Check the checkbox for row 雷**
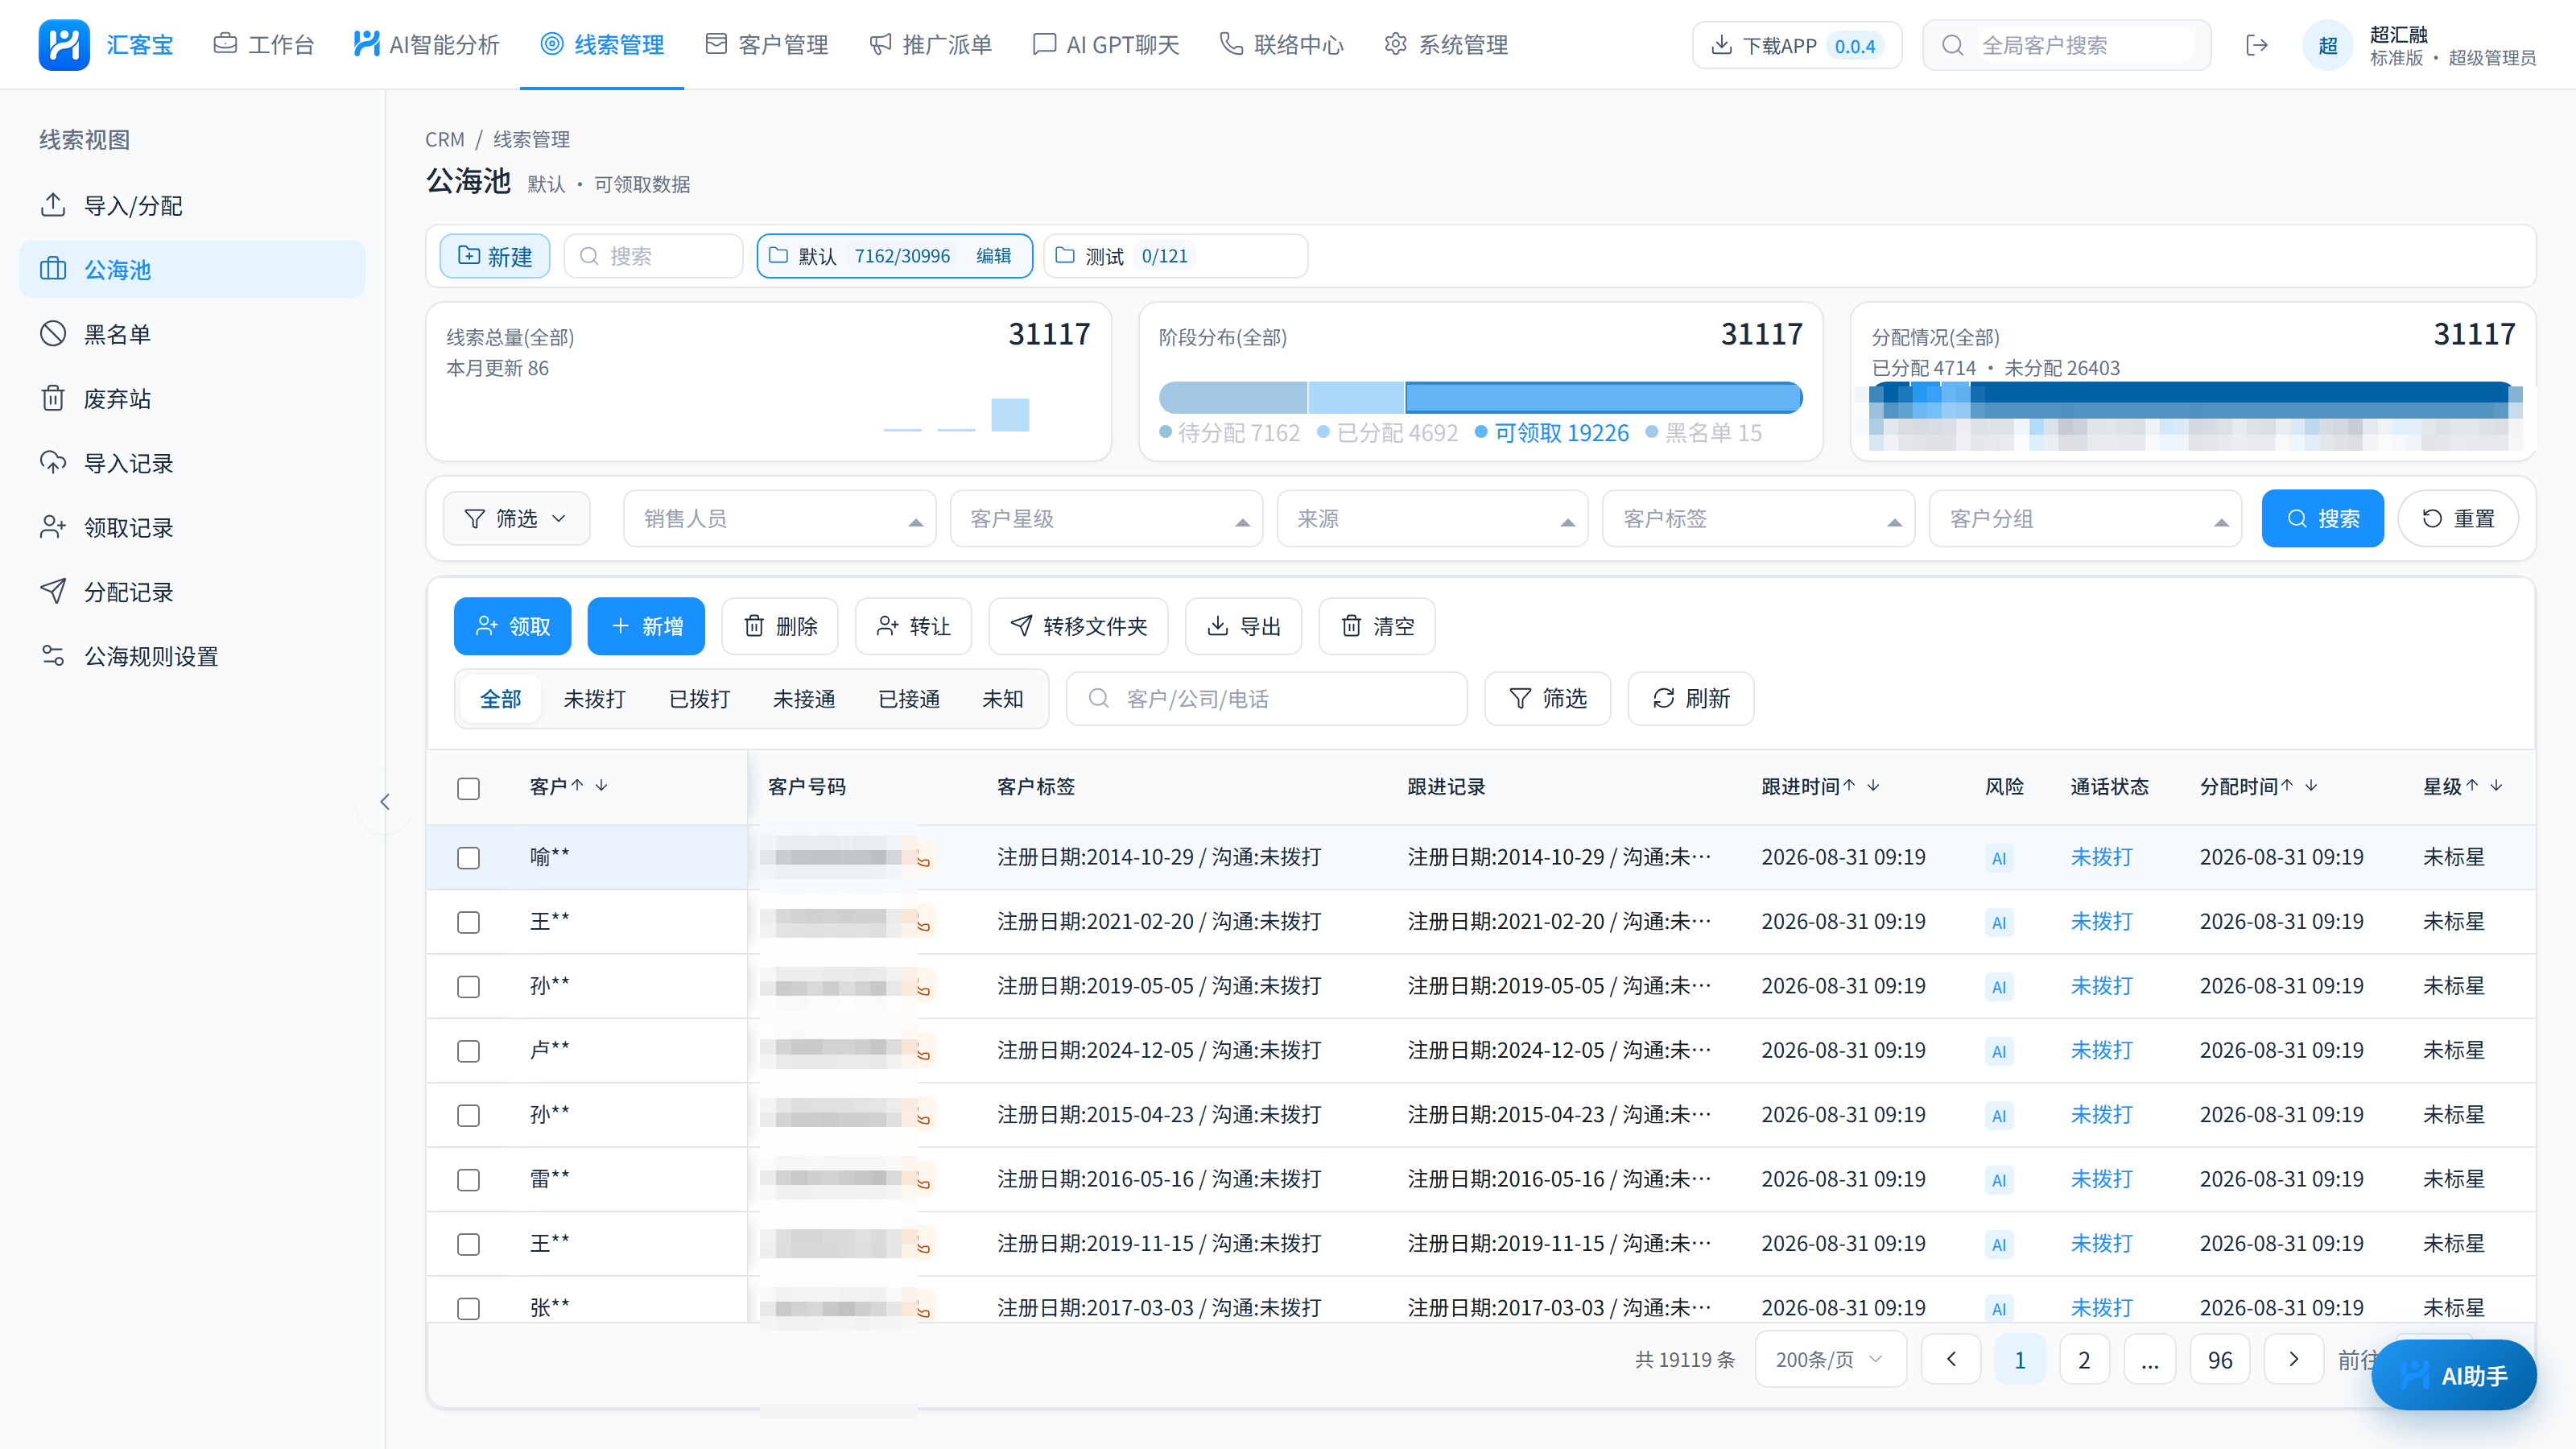The width and height of the screenshot is (2576, 1449). click(468, 1180)
